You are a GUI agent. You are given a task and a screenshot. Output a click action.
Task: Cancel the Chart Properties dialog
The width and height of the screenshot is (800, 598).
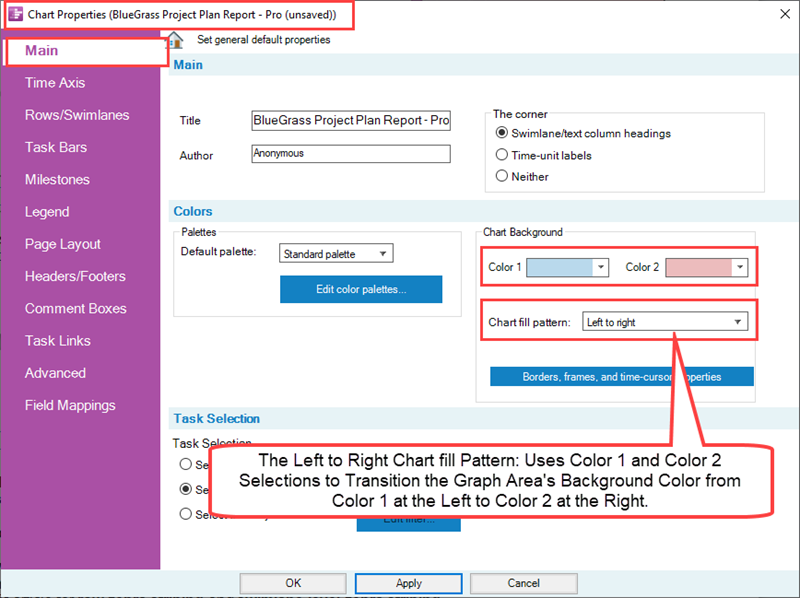[x=523, y=583]
